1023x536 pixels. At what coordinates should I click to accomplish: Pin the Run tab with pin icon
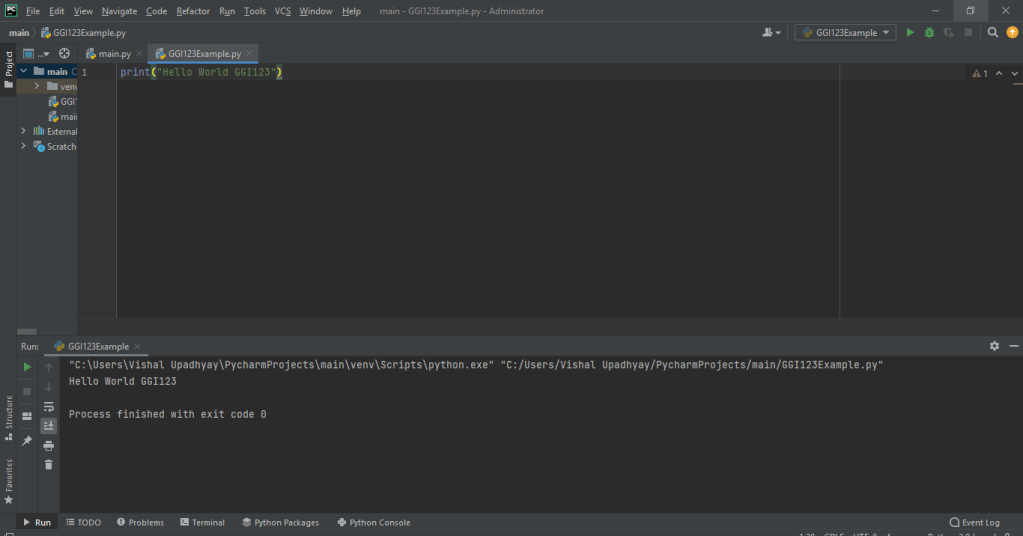coord(27,441)
